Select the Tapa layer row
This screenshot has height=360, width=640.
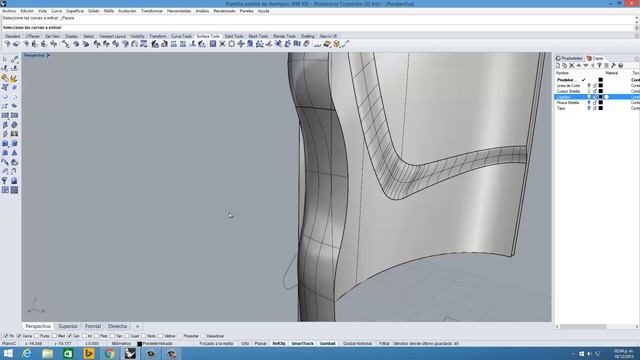597,108
